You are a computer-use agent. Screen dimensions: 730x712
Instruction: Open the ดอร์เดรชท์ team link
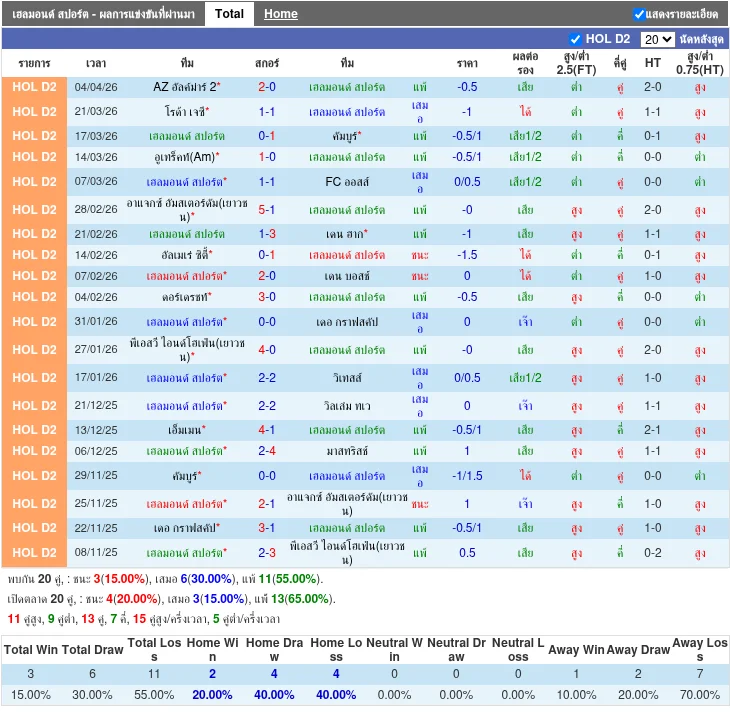(185, 297)
